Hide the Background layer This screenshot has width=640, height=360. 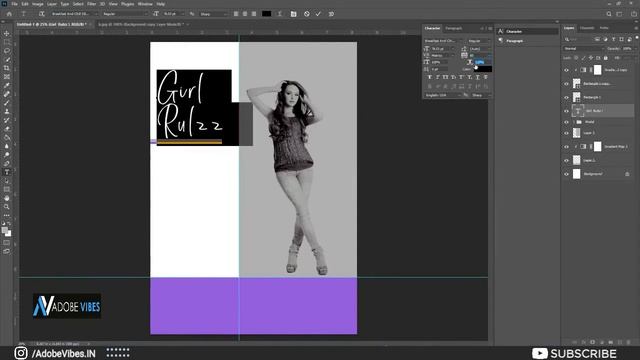point(566,174)
